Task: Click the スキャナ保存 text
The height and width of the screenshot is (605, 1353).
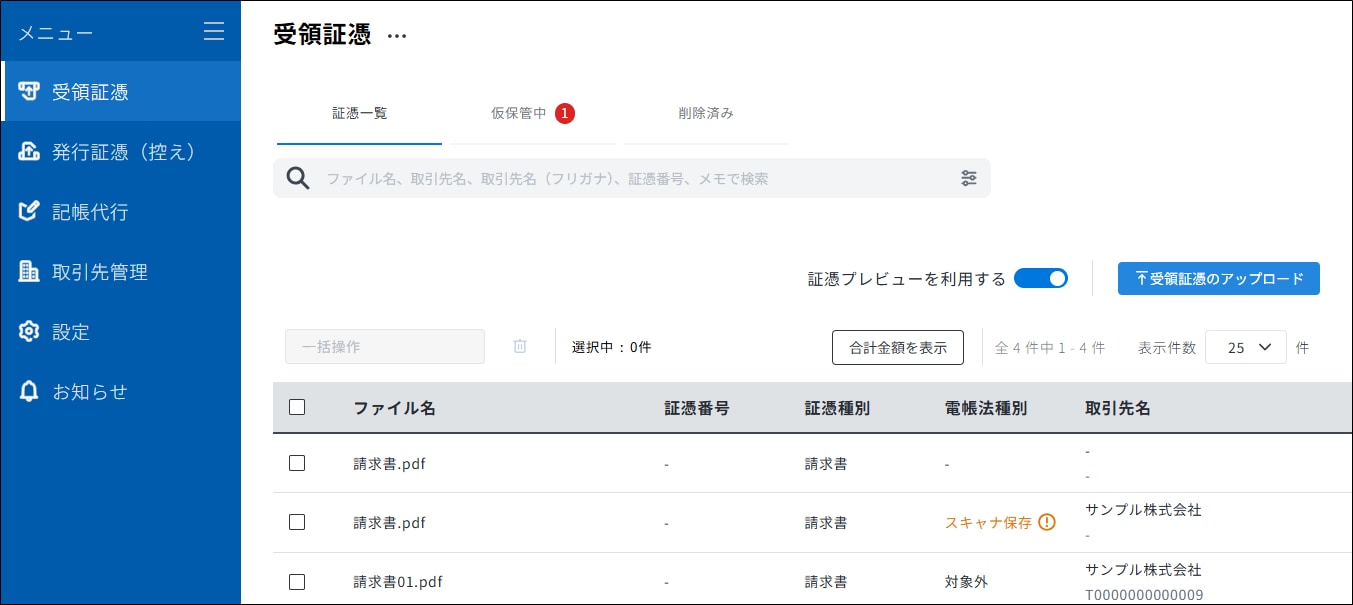Action: tap(988, 522)
